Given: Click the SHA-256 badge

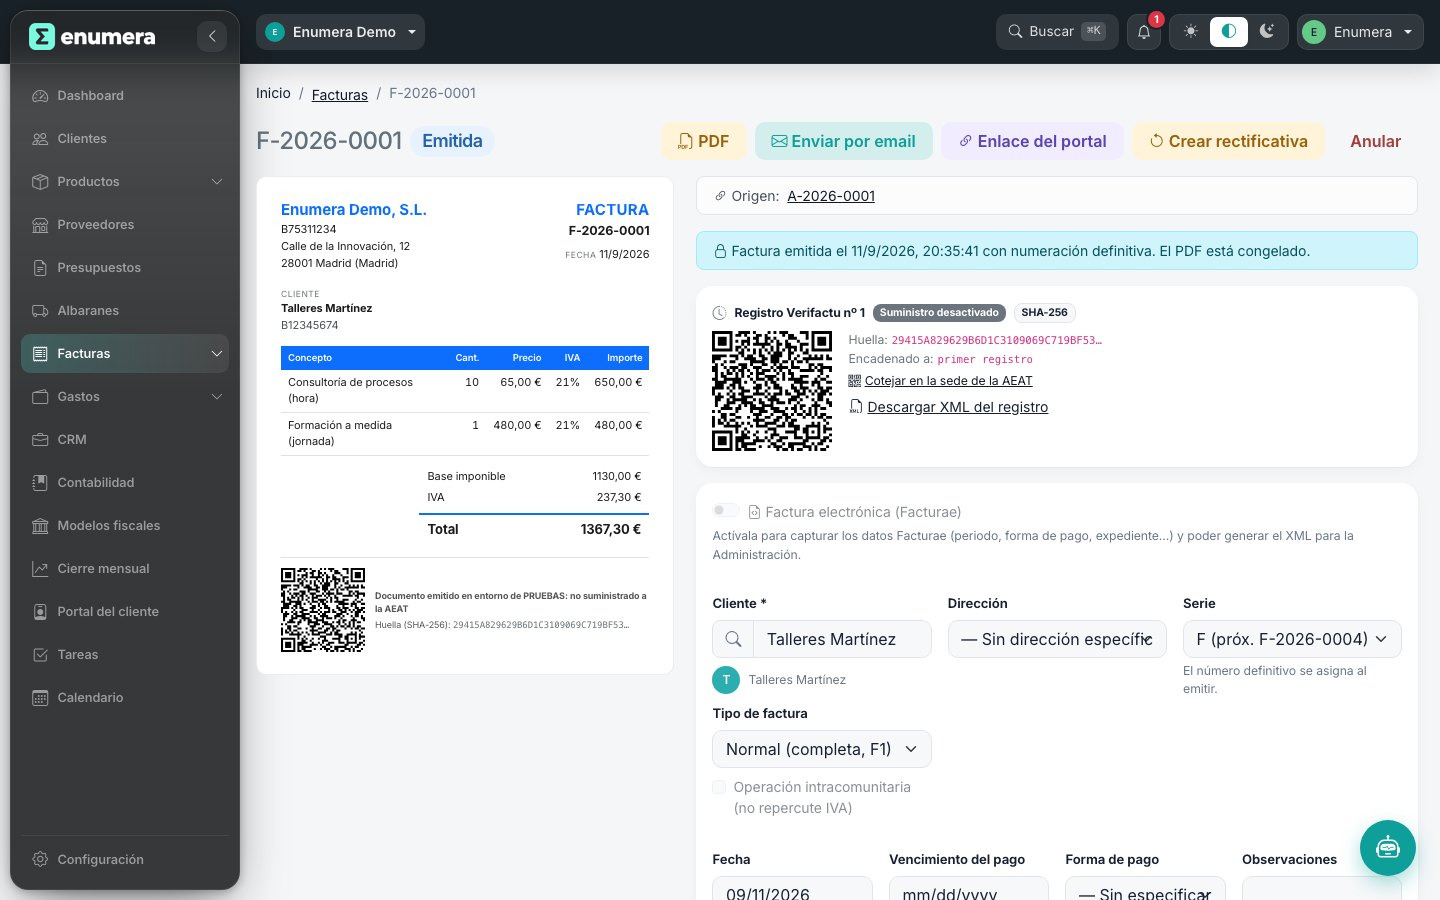Looking at the screenshot, I should (1044, 313).
